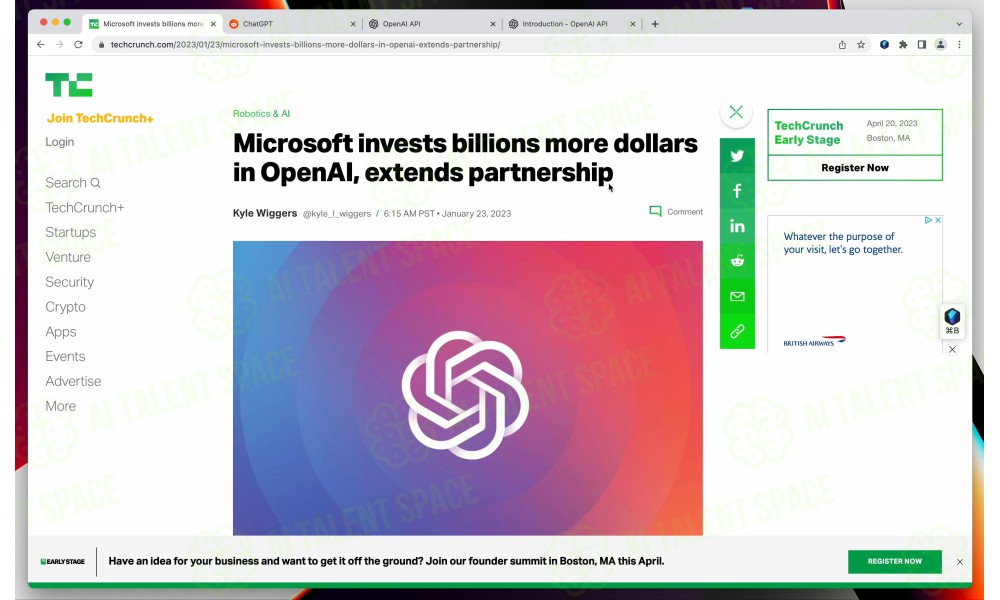Image resolution: width=1000 pixels, height=600 pixels.
Task: Click the blue hexagon extension icon in toolbar
Action: pyautogui.click(x=885, y=45)
